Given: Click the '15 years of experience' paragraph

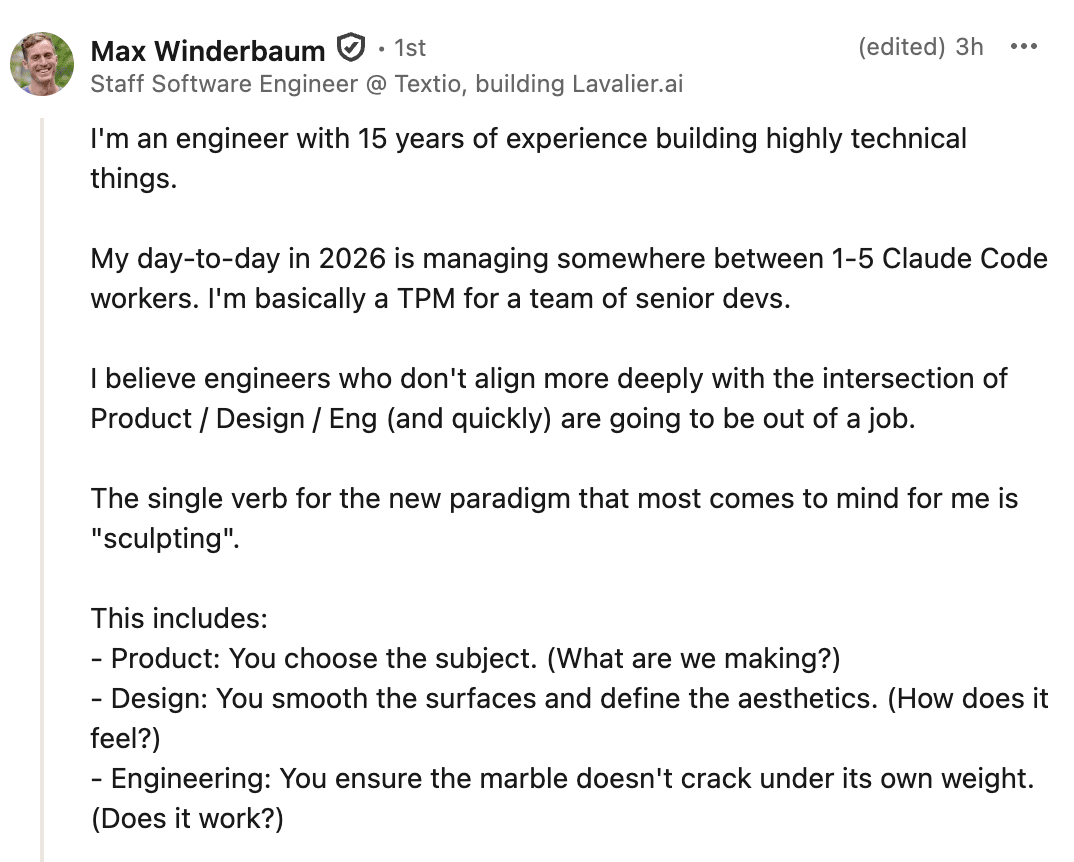Looking at the screenshot, I should (528, 139).
